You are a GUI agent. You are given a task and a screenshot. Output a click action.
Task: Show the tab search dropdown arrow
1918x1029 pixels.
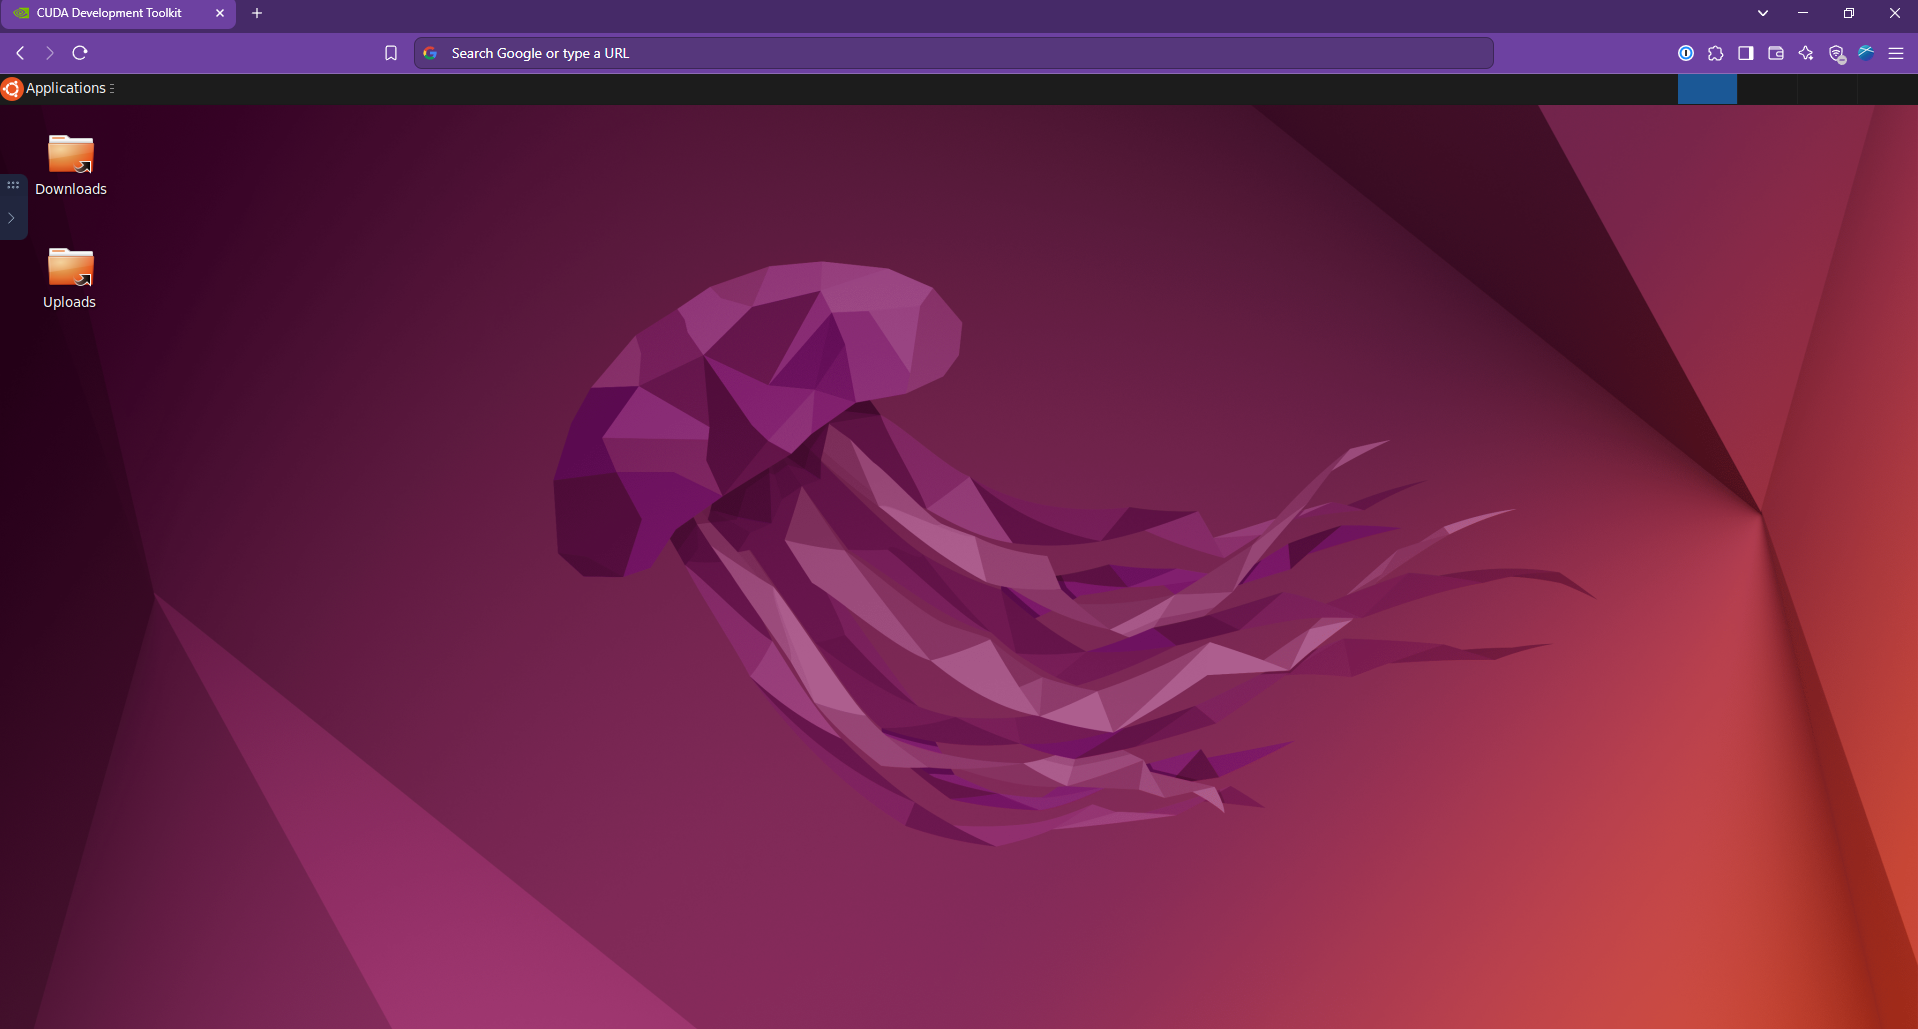tap(1763, 13)
